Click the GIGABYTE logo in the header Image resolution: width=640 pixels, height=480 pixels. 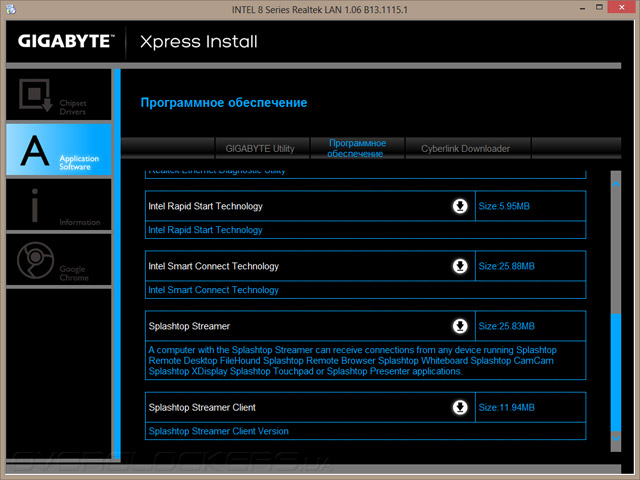[x=66, y=42]
